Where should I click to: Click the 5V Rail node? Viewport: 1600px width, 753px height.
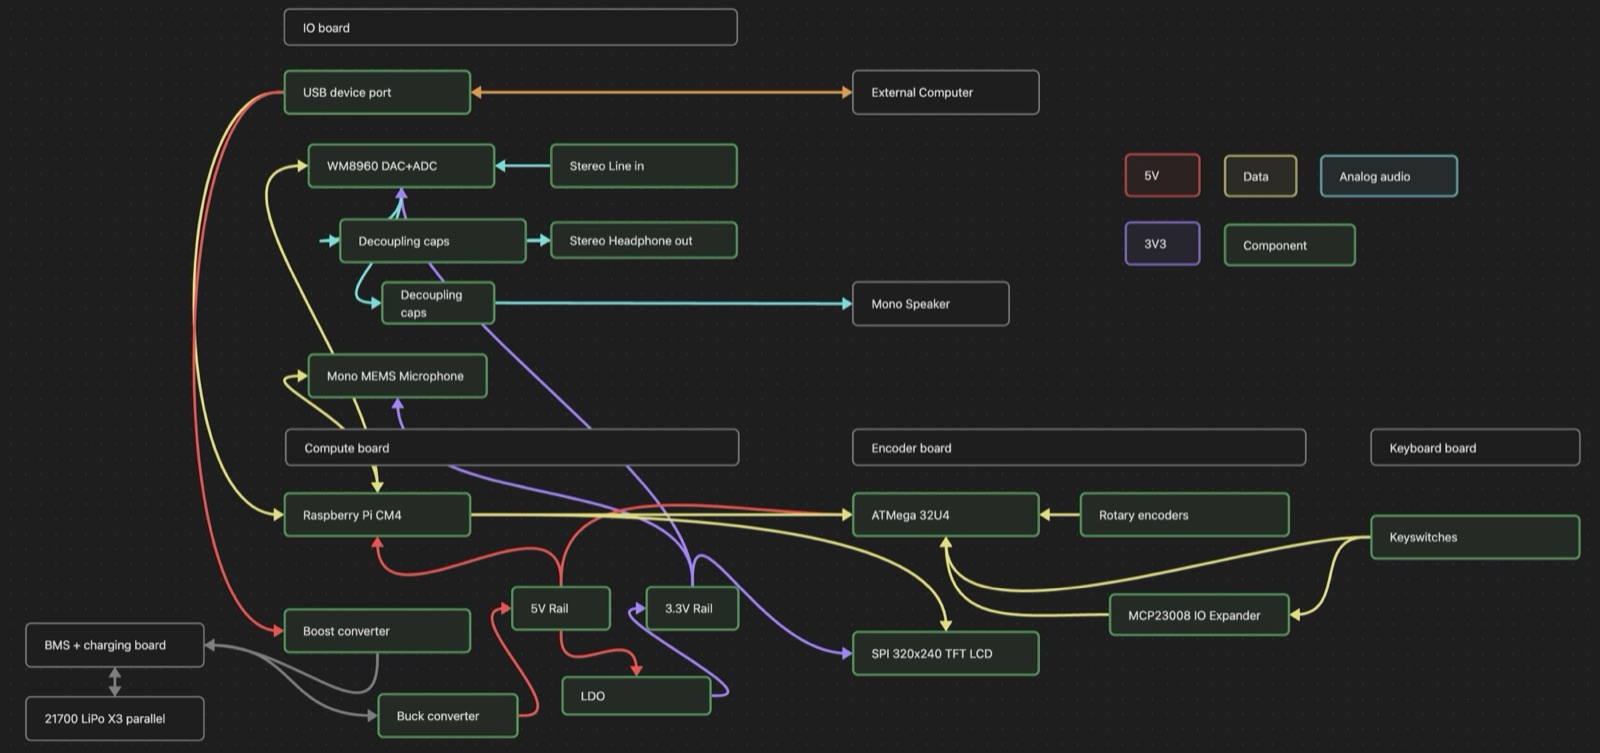[560, 608]
